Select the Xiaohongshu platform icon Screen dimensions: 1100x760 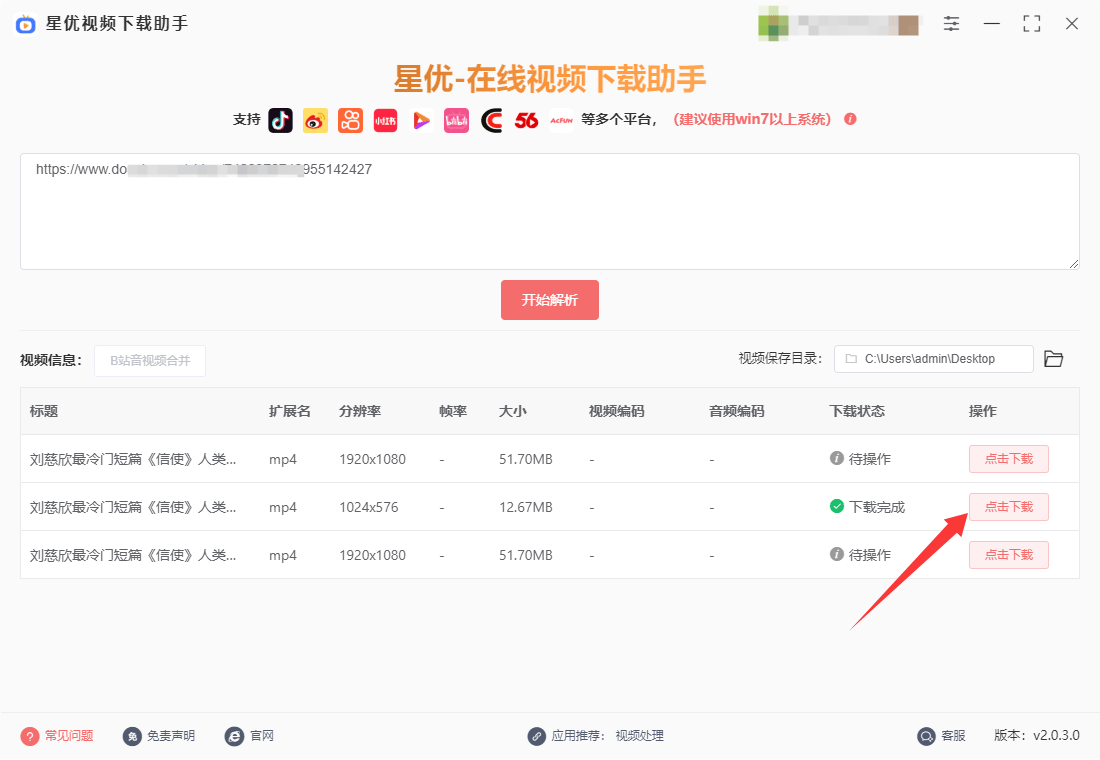click(x=385, y=119)
